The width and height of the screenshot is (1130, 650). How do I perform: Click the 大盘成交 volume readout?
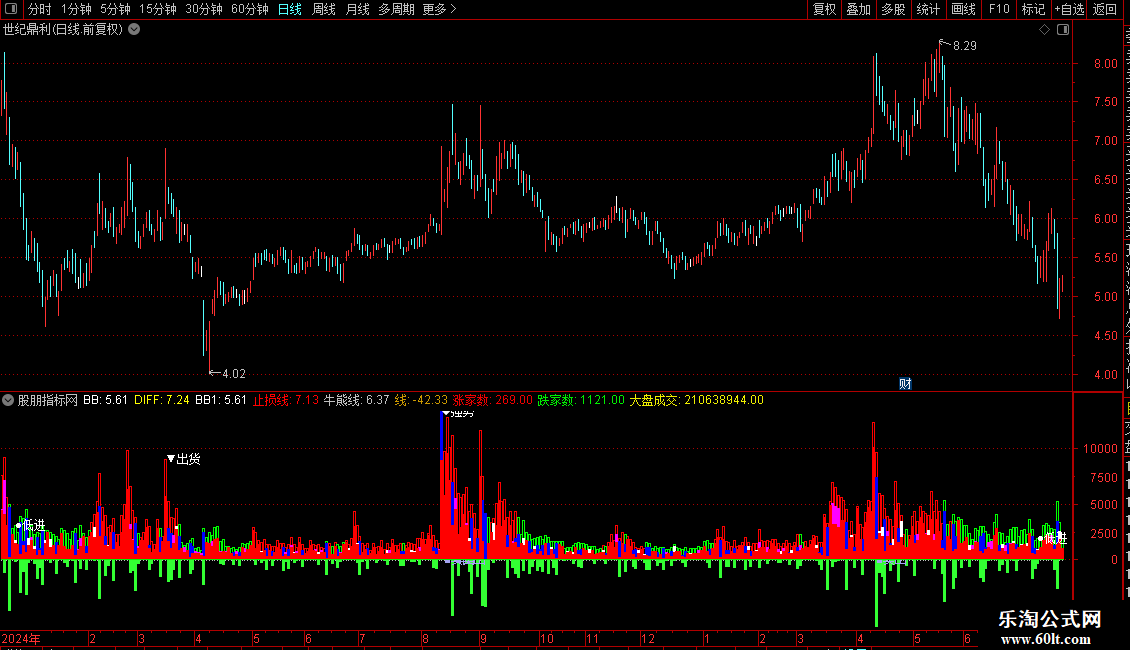[696, 400]
